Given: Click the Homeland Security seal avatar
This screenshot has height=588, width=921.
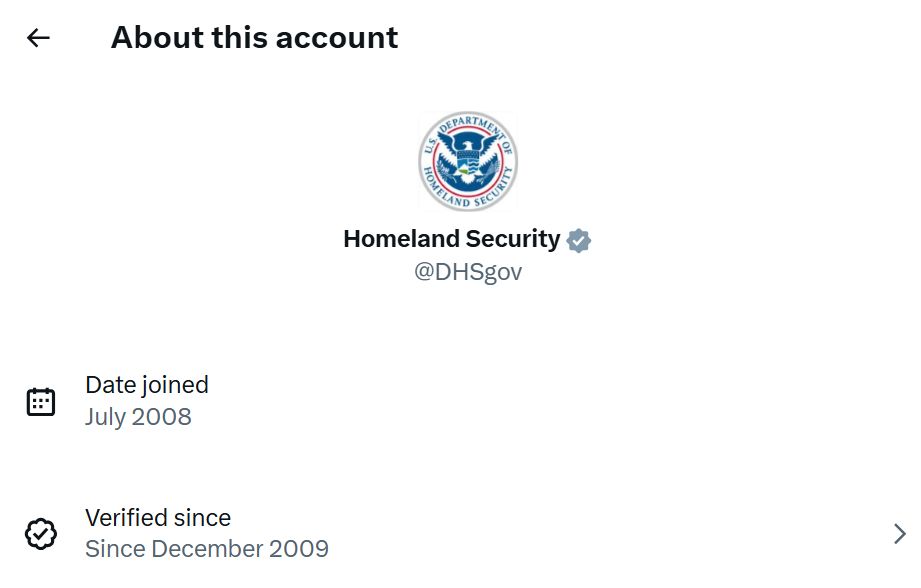Looking at the screenshot, I should (x=467, y=161).
